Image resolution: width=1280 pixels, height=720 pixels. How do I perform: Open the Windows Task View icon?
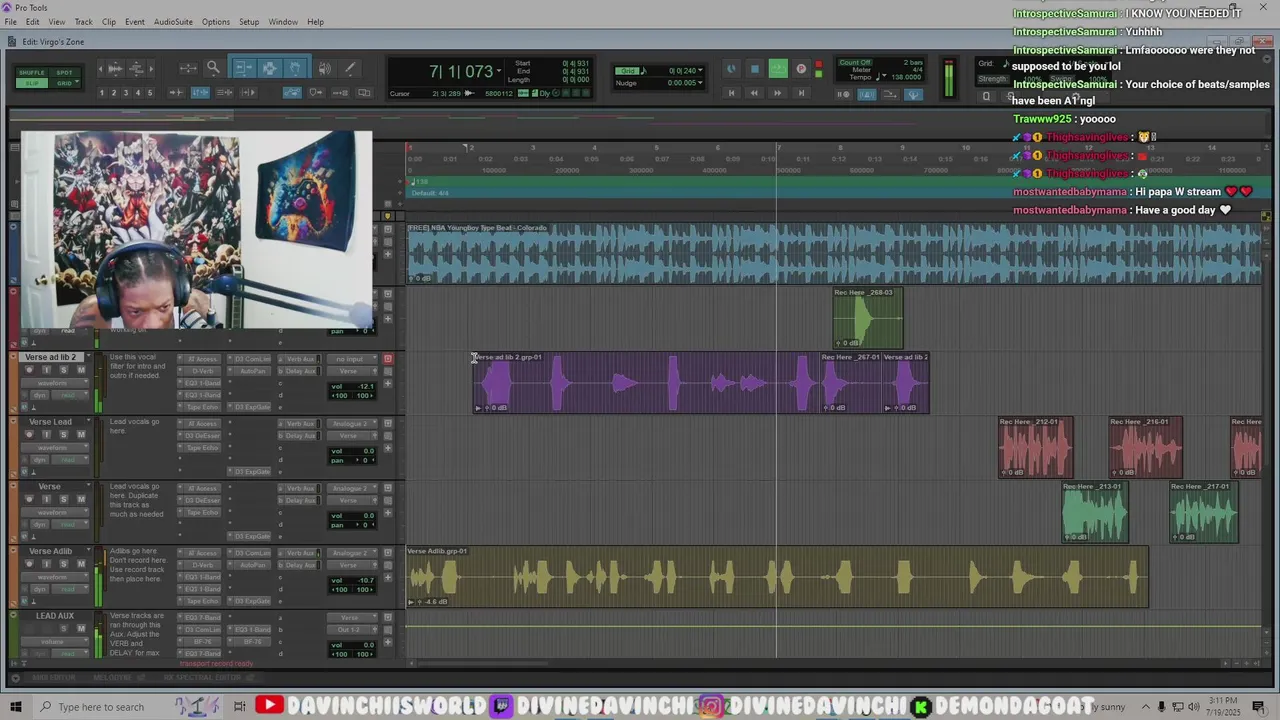click(x=240, y=707)
